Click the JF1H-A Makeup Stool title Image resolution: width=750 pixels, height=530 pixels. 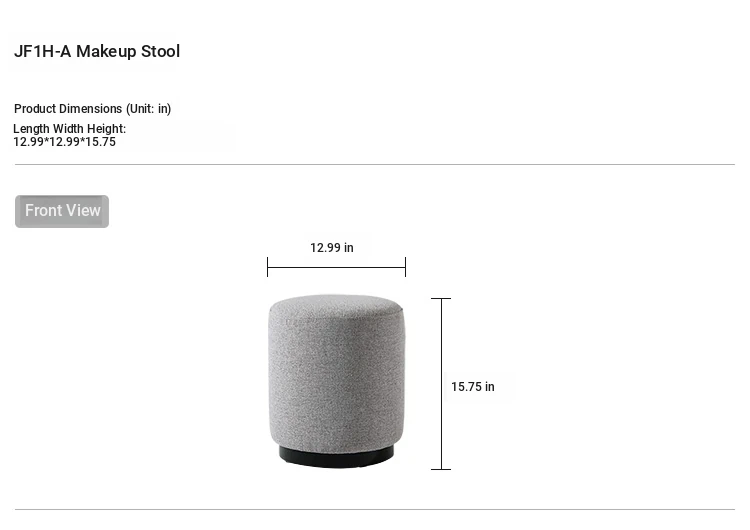click(97, 51)
